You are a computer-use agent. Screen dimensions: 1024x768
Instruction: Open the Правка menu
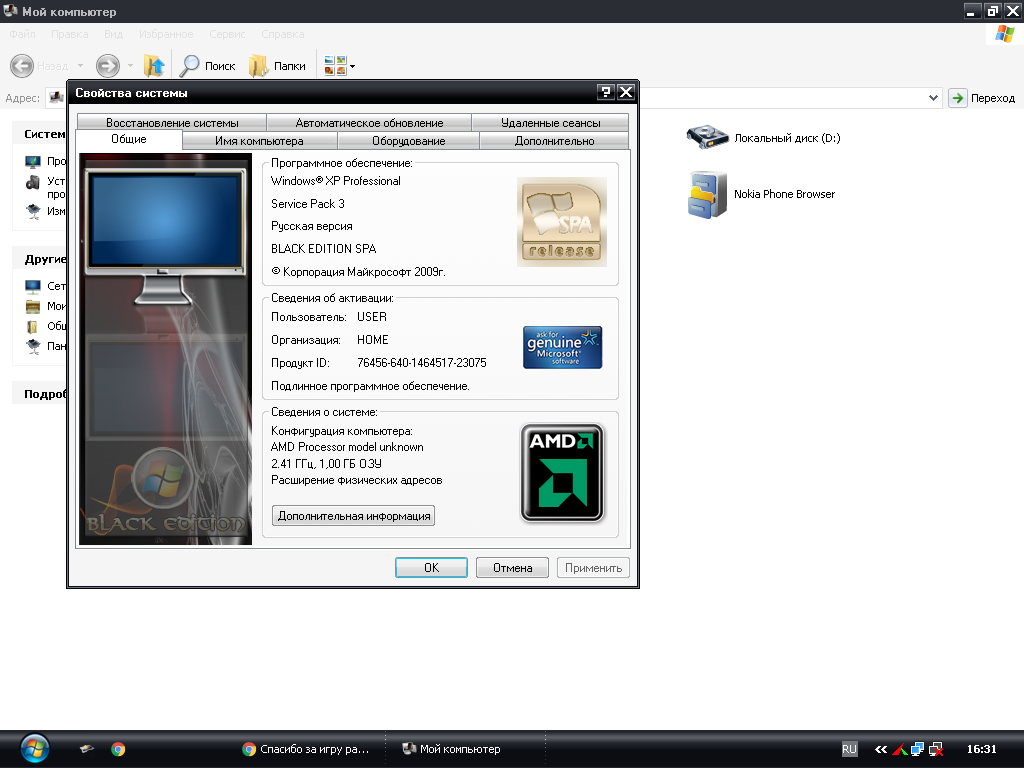point(69,34)
